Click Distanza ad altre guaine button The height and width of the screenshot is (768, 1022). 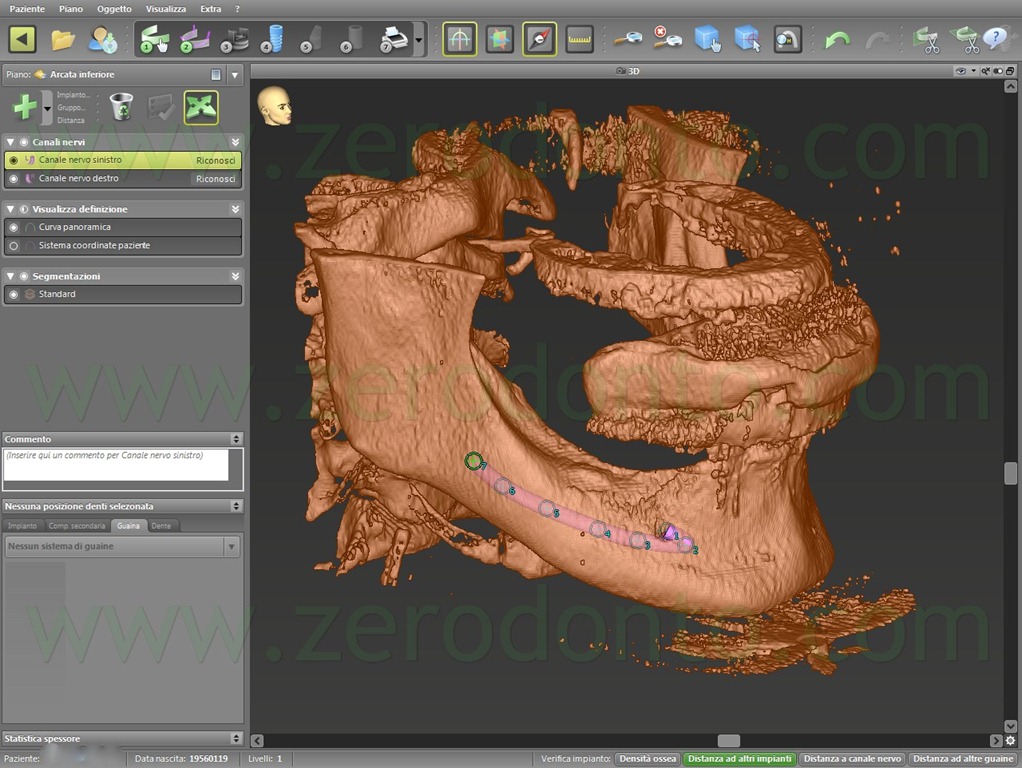point(963,759)
